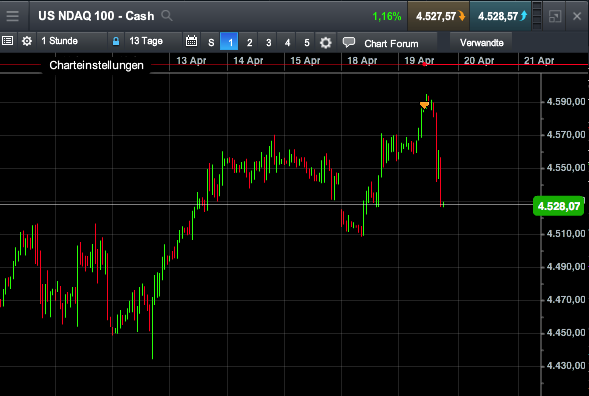
Task: Open the 1 Stunde interval dropdown
Action: pos(72,41)
